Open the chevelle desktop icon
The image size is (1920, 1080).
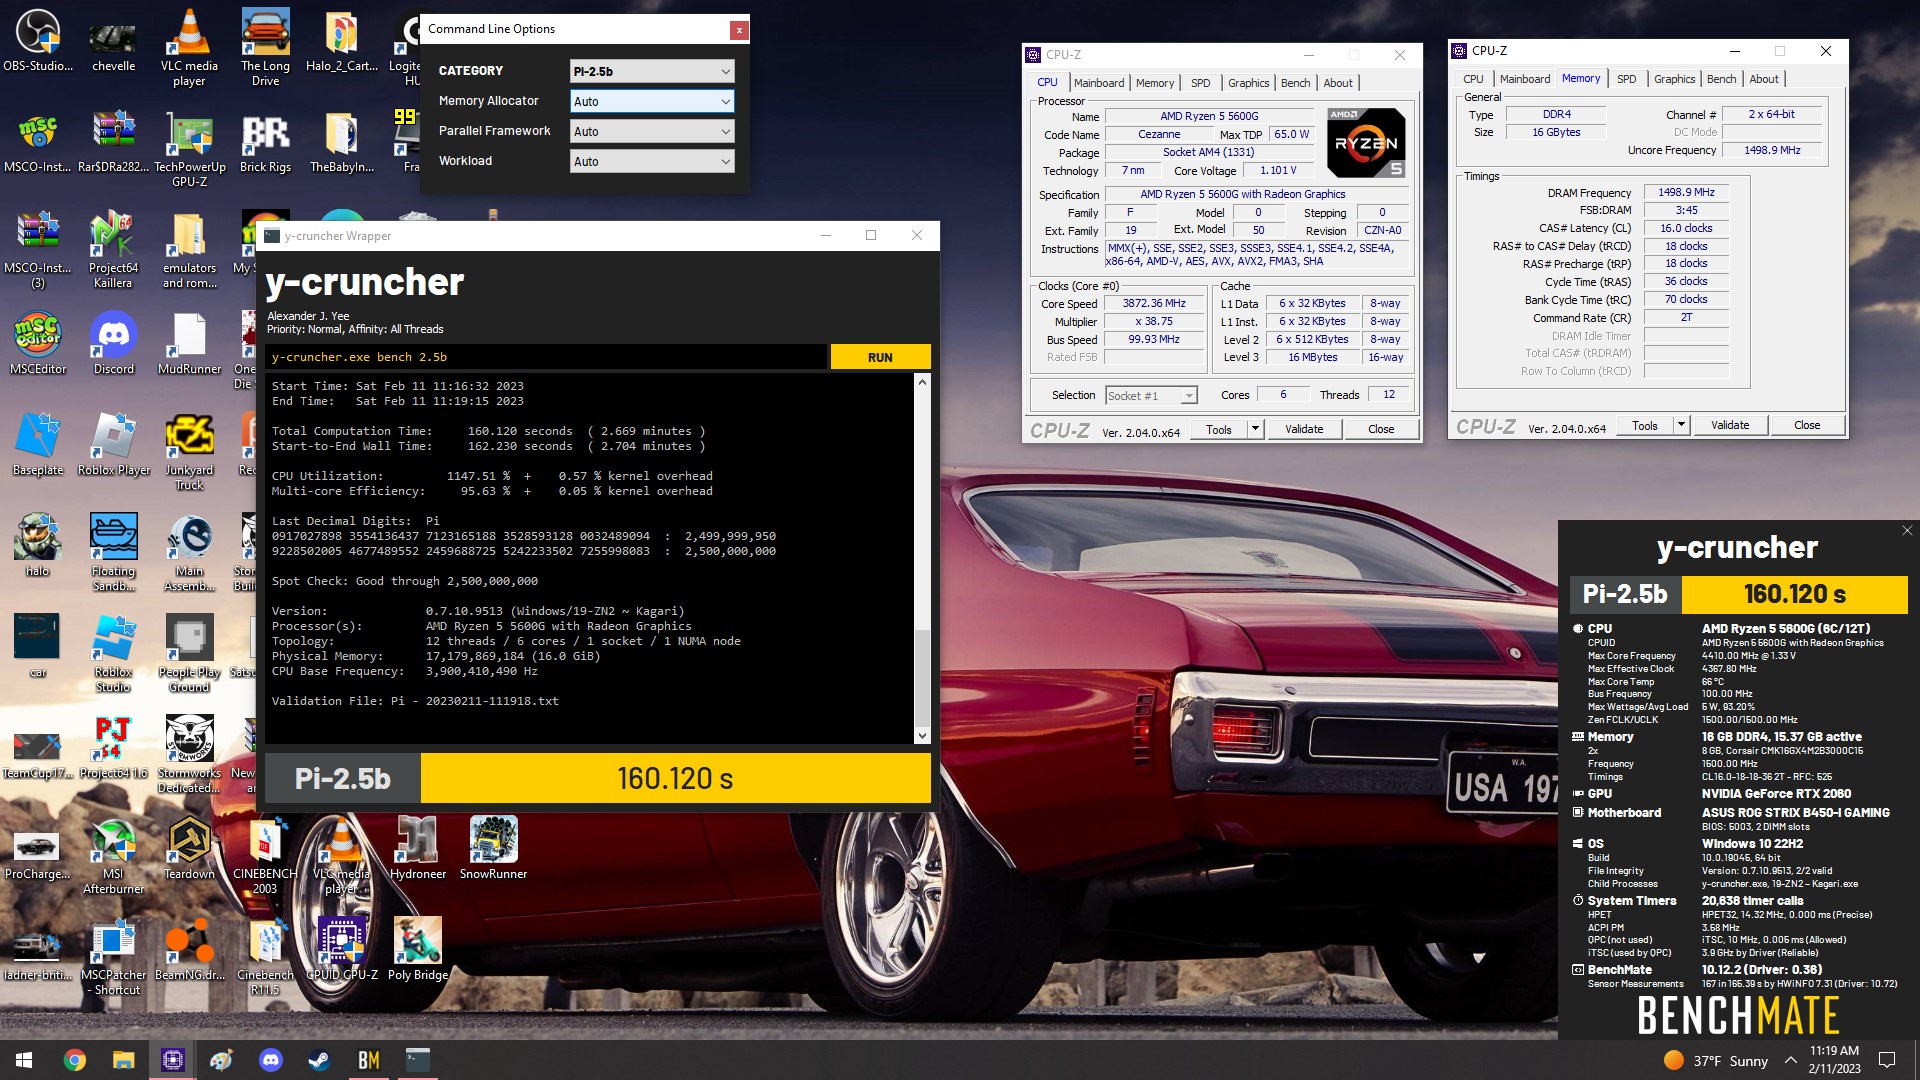click(113, 40)
